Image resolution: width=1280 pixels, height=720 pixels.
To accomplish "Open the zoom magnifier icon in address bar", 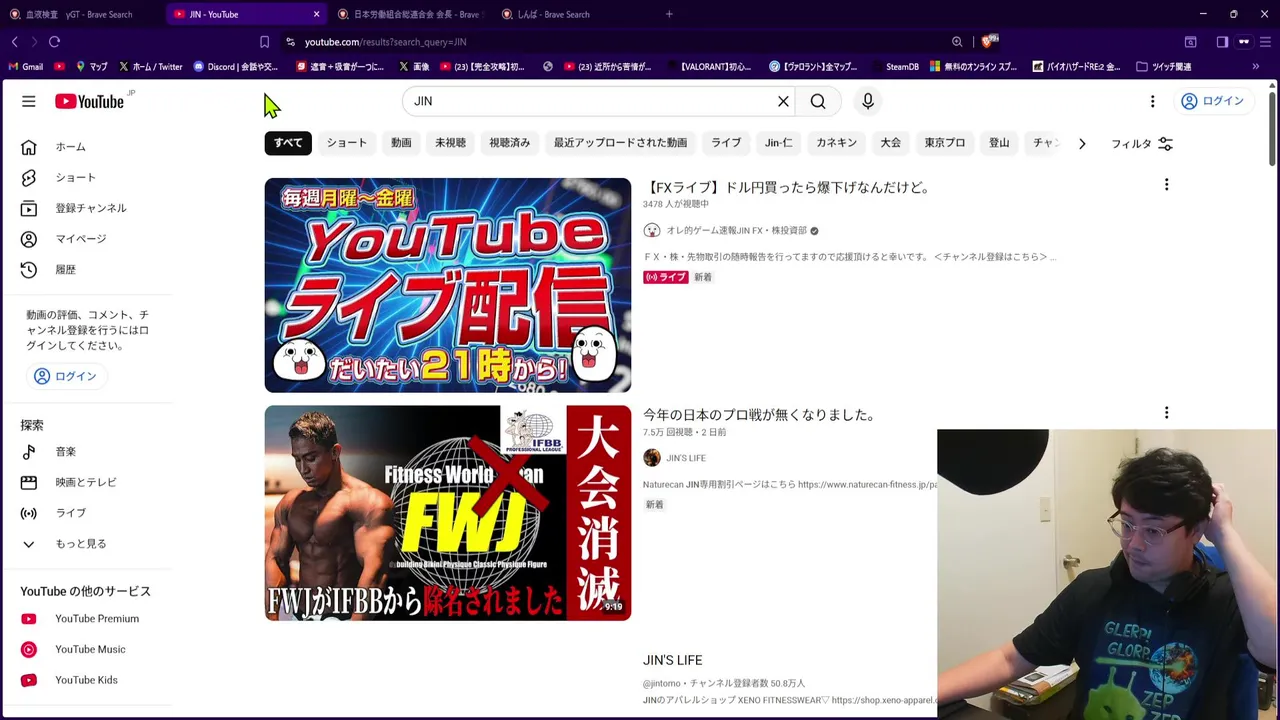I will pos(957,42).
